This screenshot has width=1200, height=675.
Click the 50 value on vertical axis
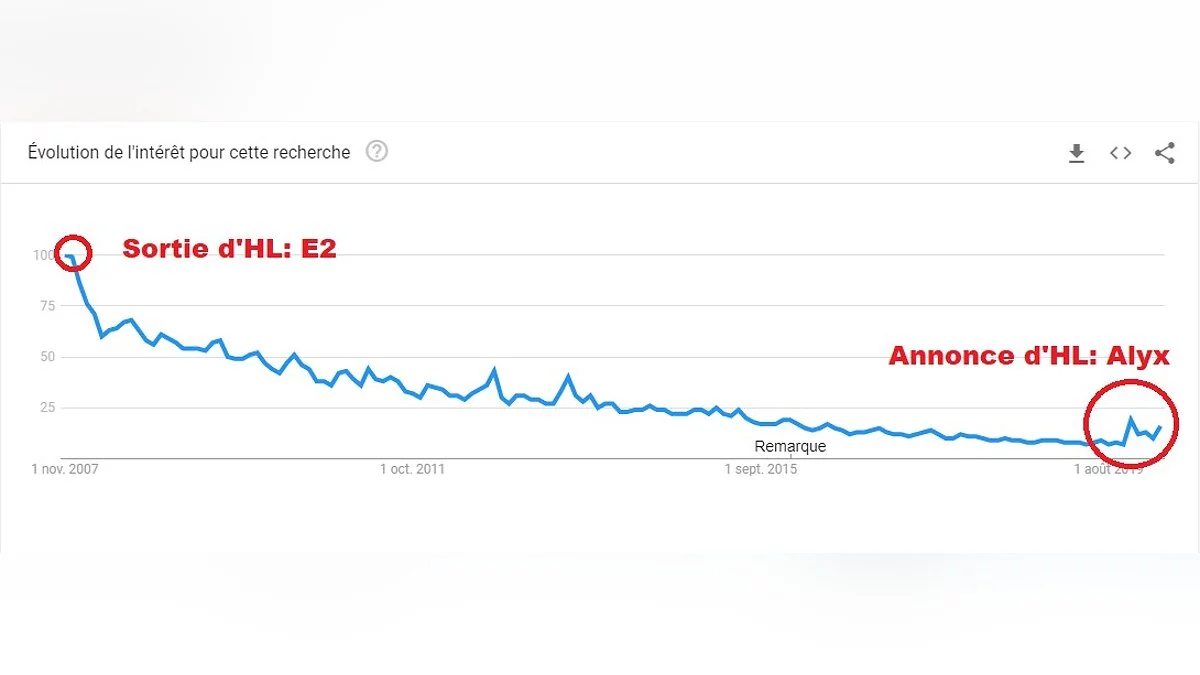[46, 357]
